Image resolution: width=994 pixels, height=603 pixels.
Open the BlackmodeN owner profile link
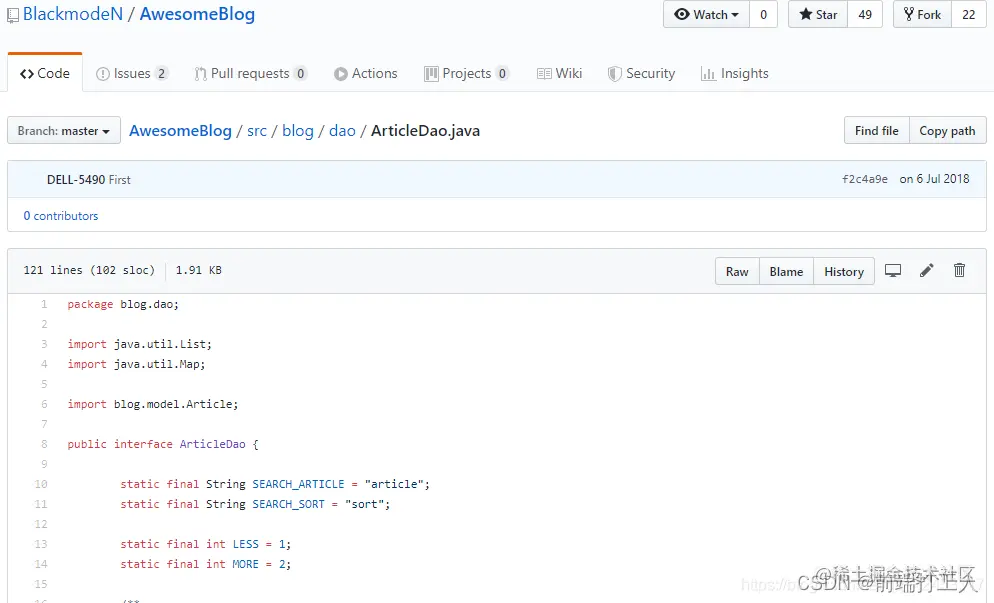pos(73,14)
